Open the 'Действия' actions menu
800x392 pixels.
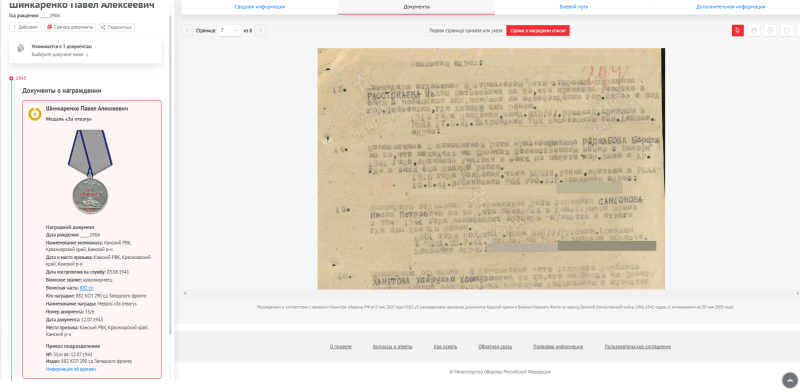[x=25, y=27]
